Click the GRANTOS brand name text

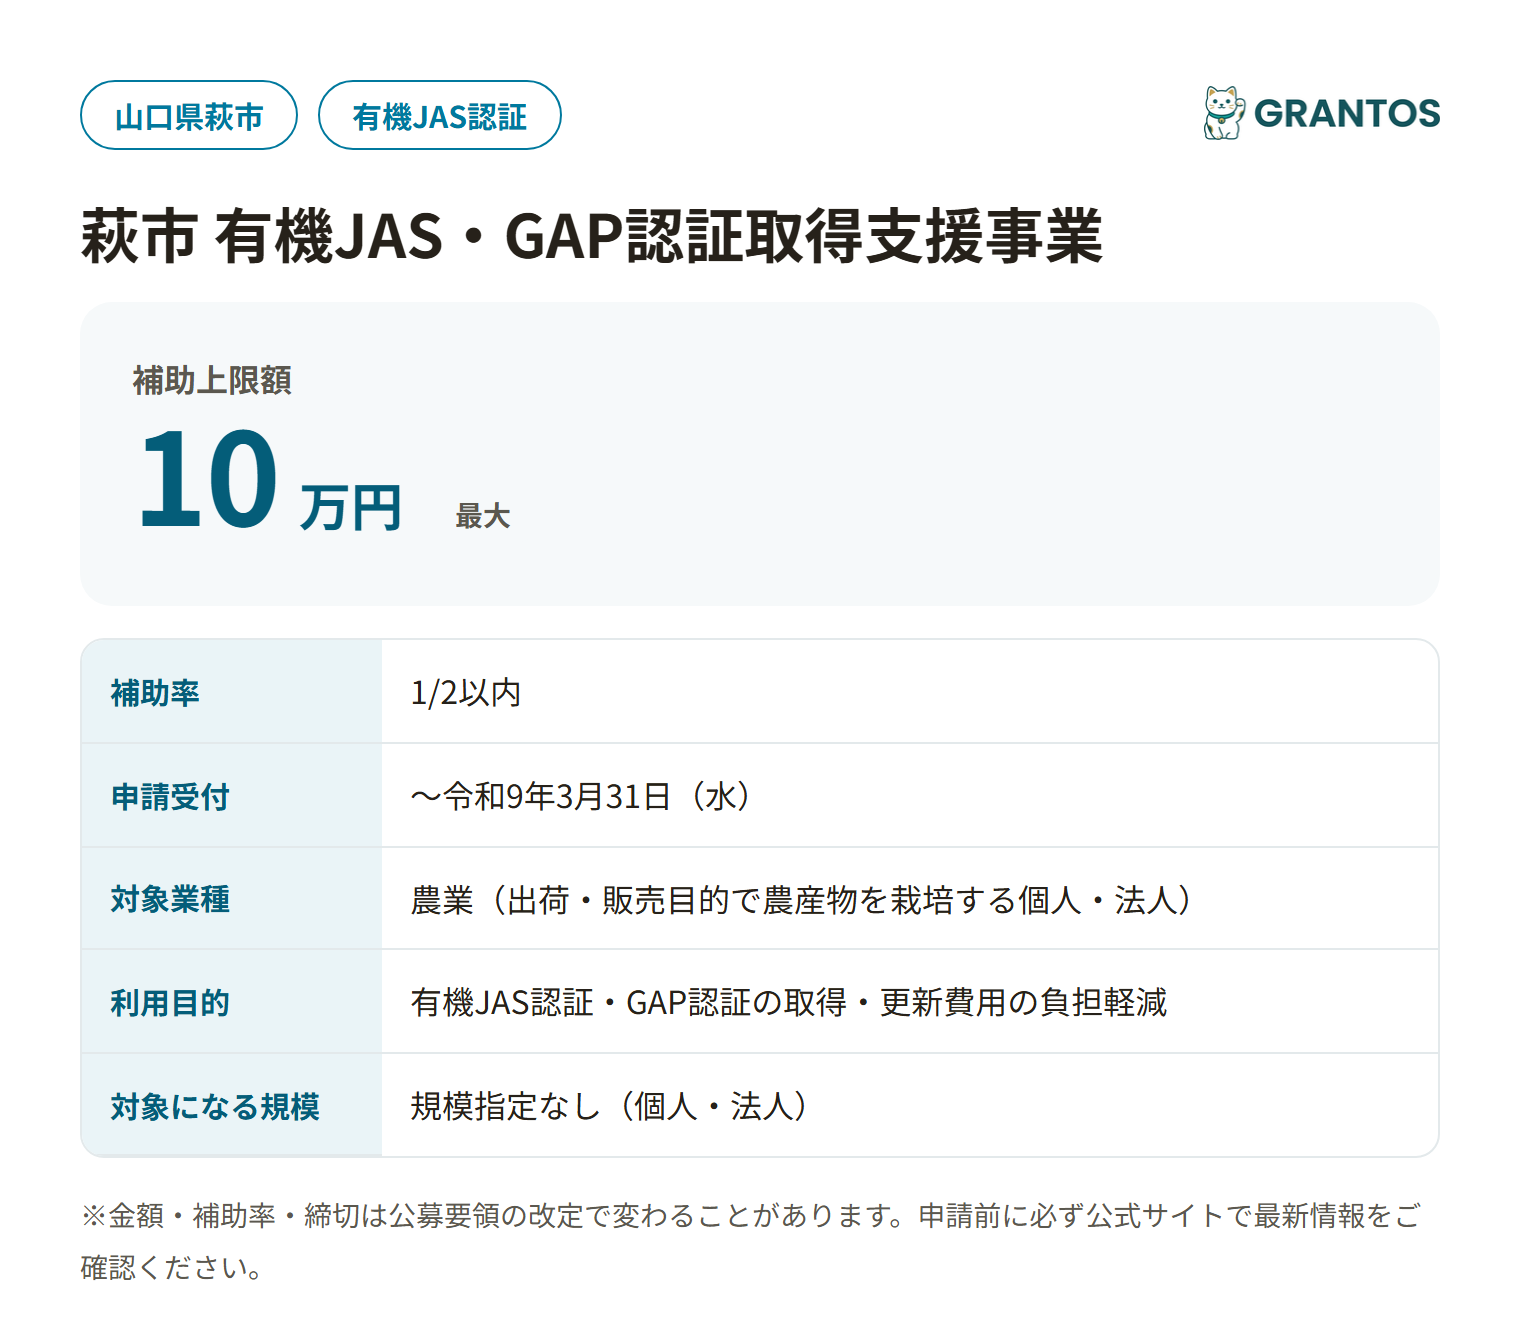pyautogui.click(x=1347, y=114)
